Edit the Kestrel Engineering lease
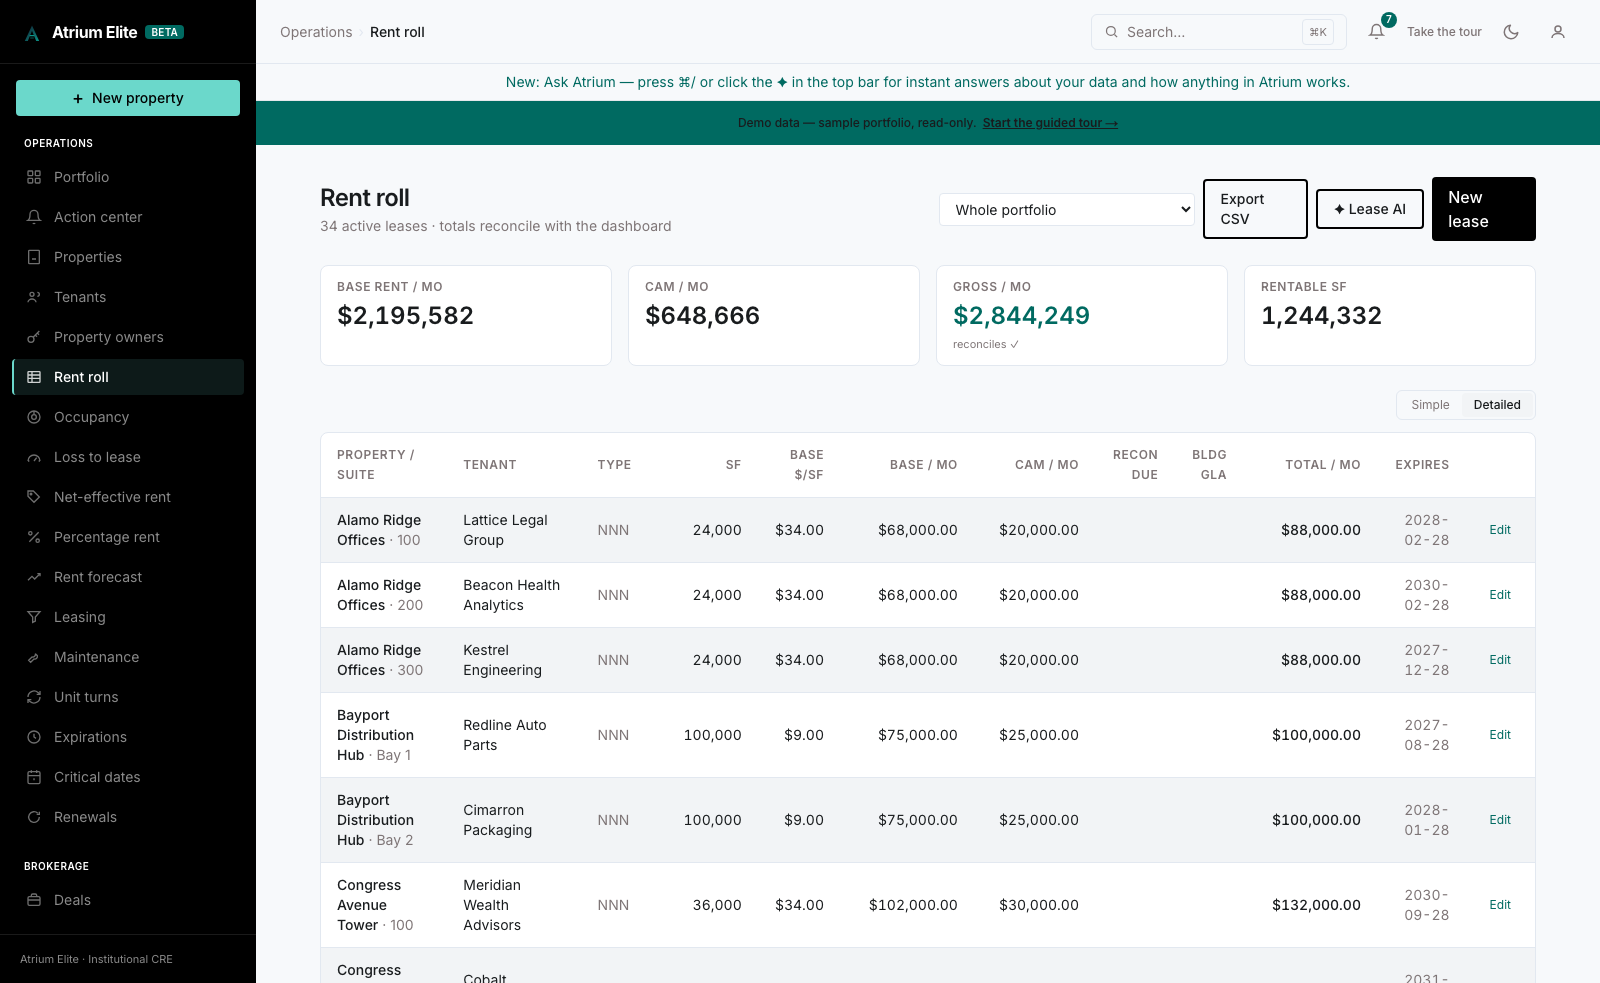 [1500, 660]
